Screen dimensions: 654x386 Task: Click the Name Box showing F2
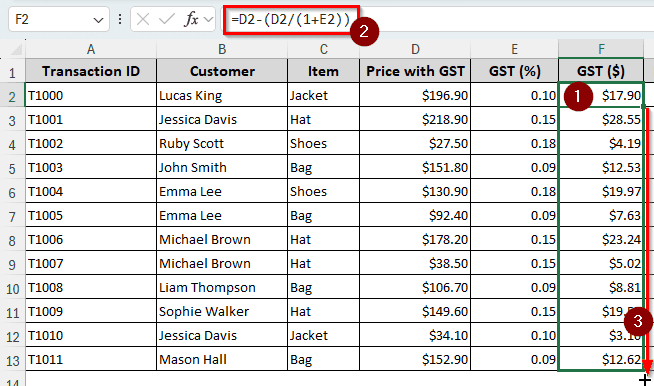[59, 19]
